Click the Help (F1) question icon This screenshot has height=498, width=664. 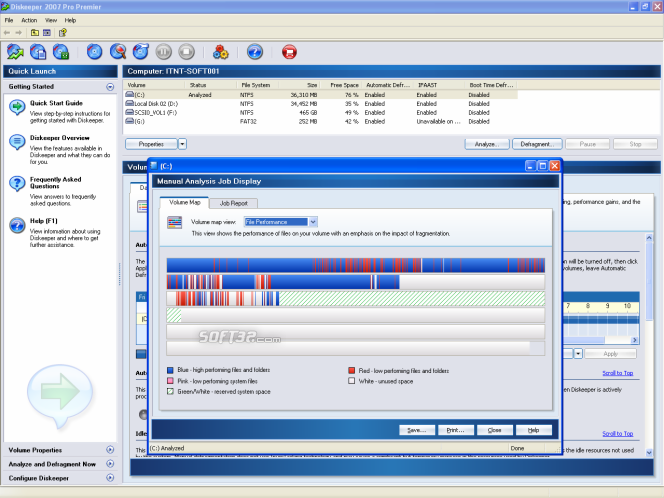point(17,225)
